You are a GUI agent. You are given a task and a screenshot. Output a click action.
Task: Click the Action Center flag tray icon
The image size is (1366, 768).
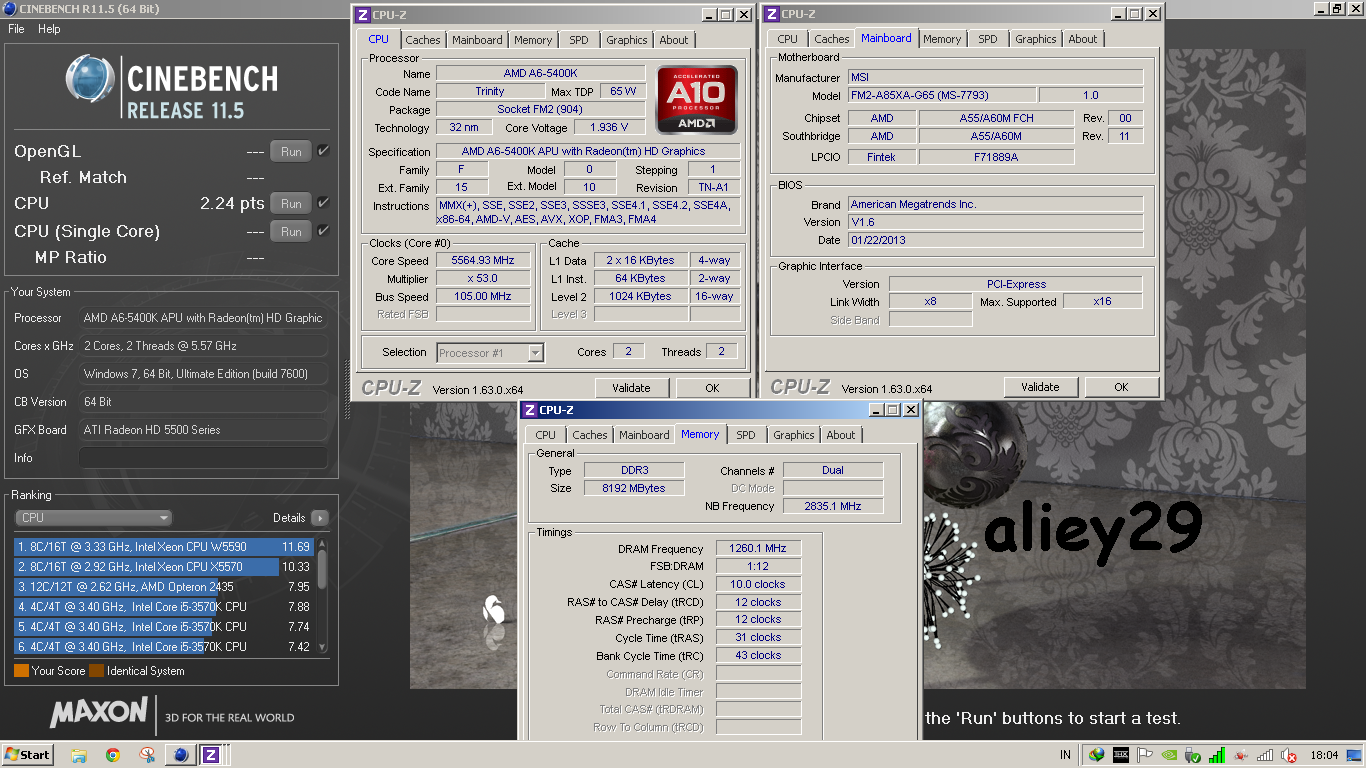pos(1145,755)
